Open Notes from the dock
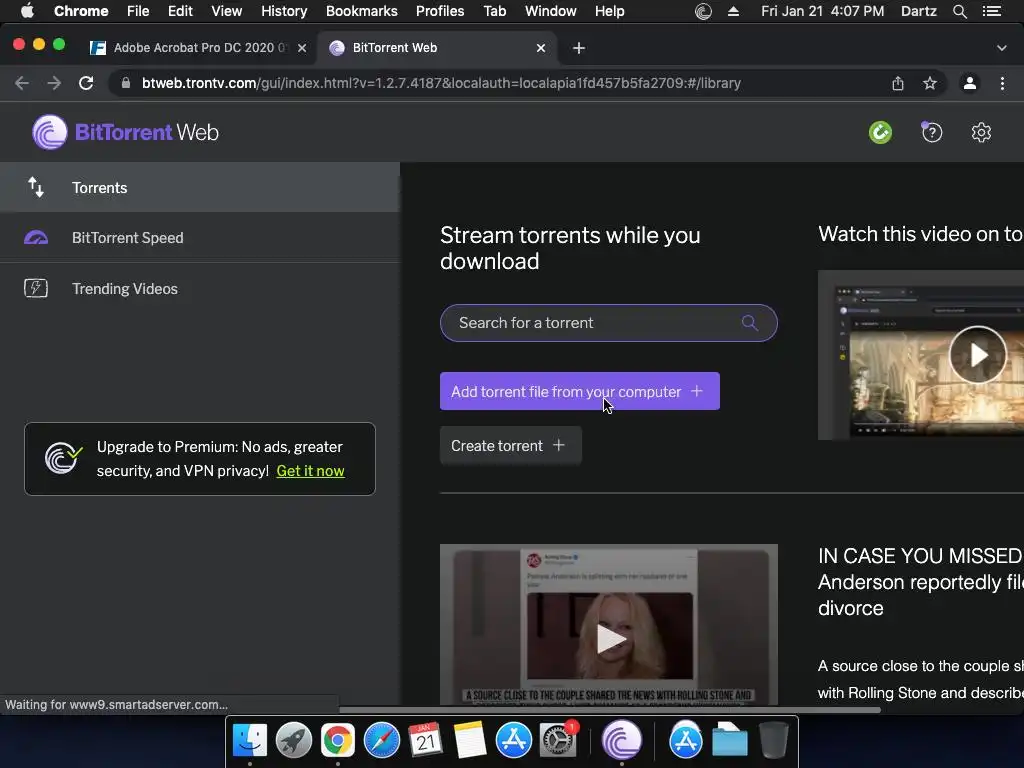The height and width of the screenshot is (768, 1024). tap(470, 740)
